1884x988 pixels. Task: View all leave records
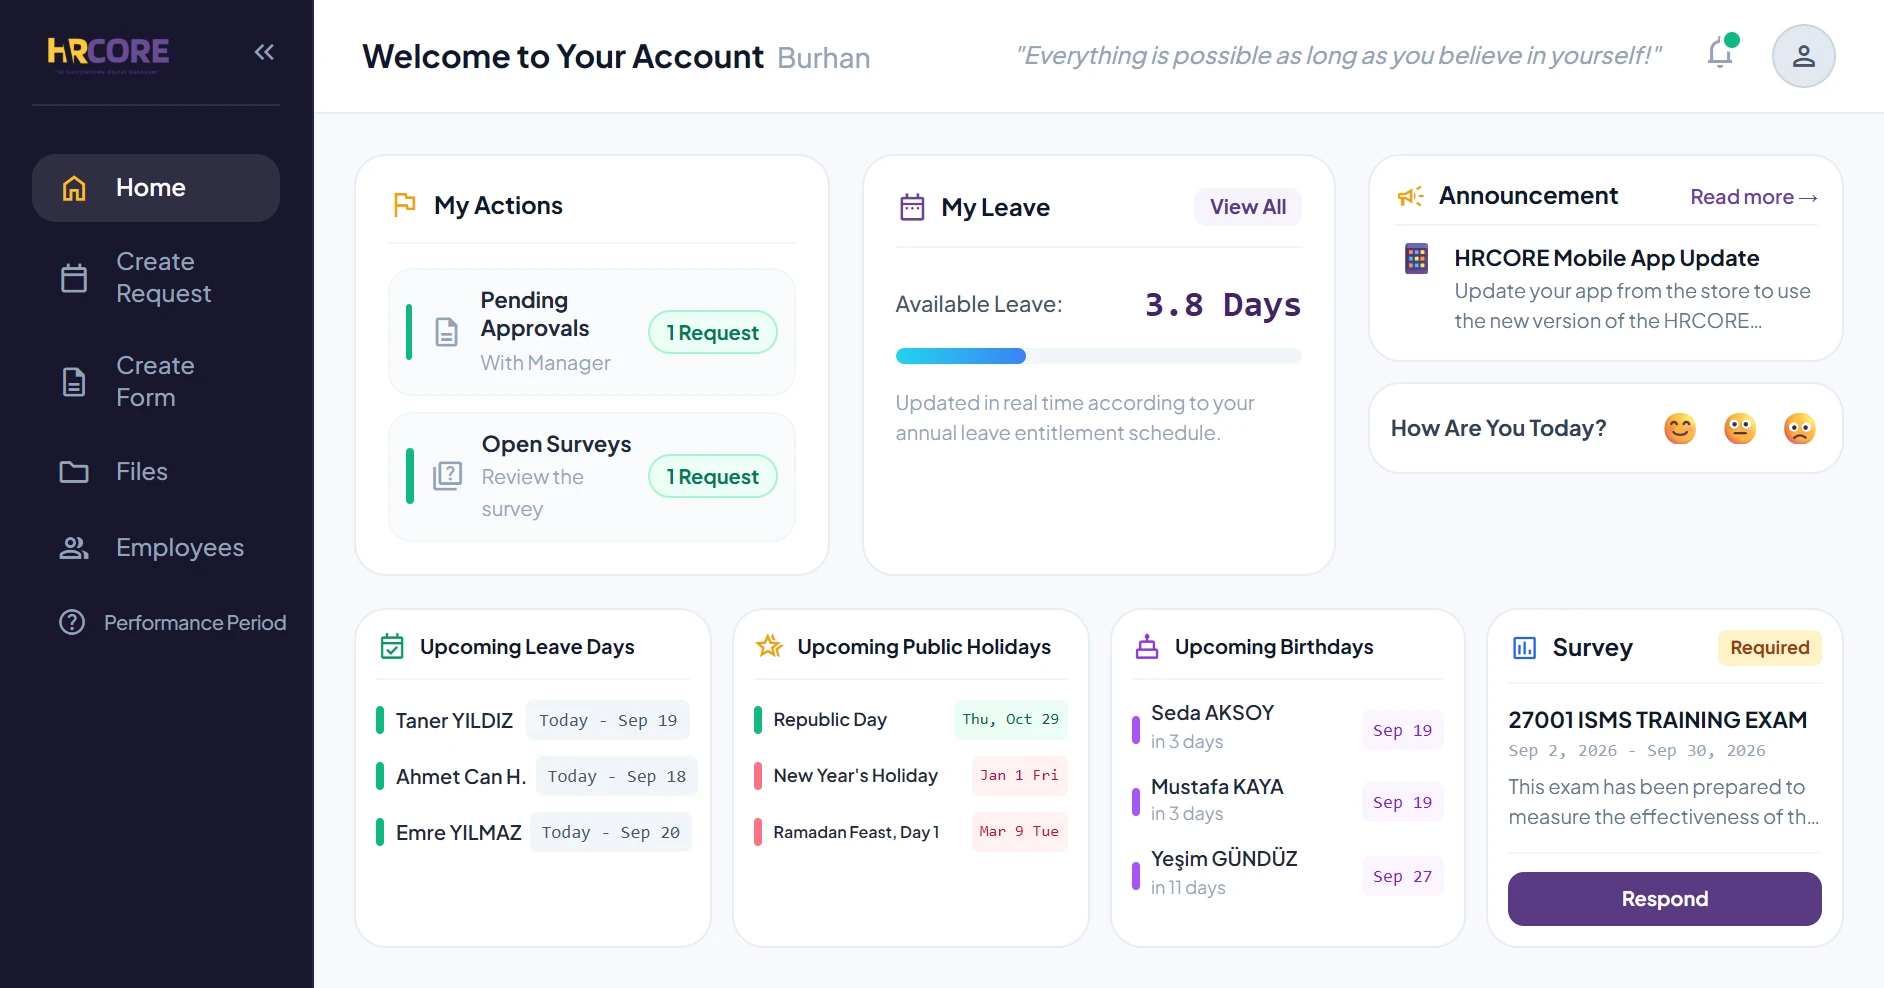1248,207
